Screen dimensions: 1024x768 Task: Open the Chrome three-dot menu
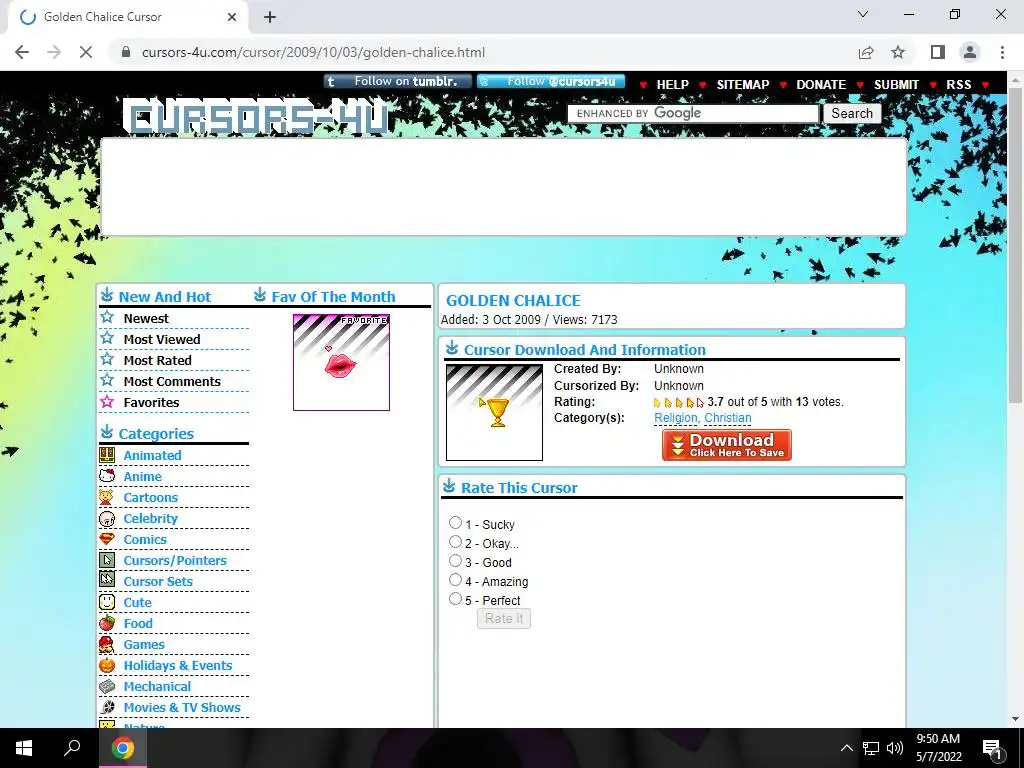point(1002,52)
